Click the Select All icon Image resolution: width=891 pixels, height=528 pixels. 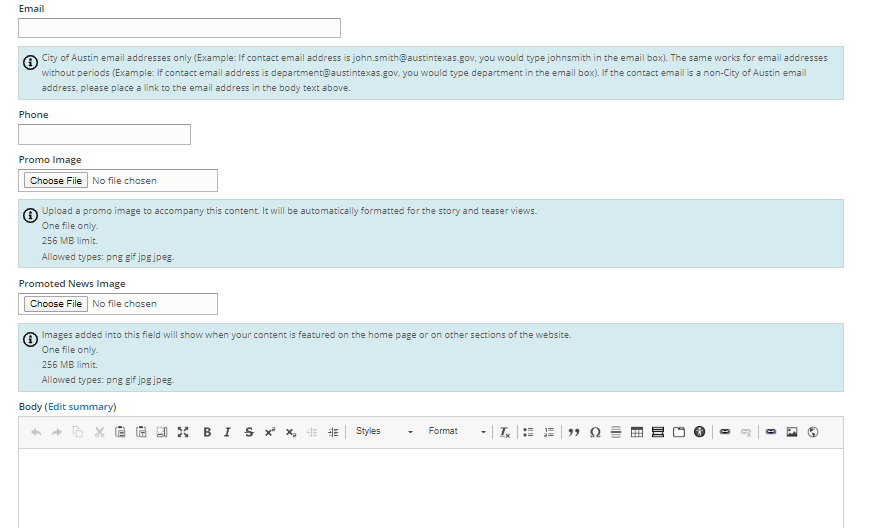[162, 433]
